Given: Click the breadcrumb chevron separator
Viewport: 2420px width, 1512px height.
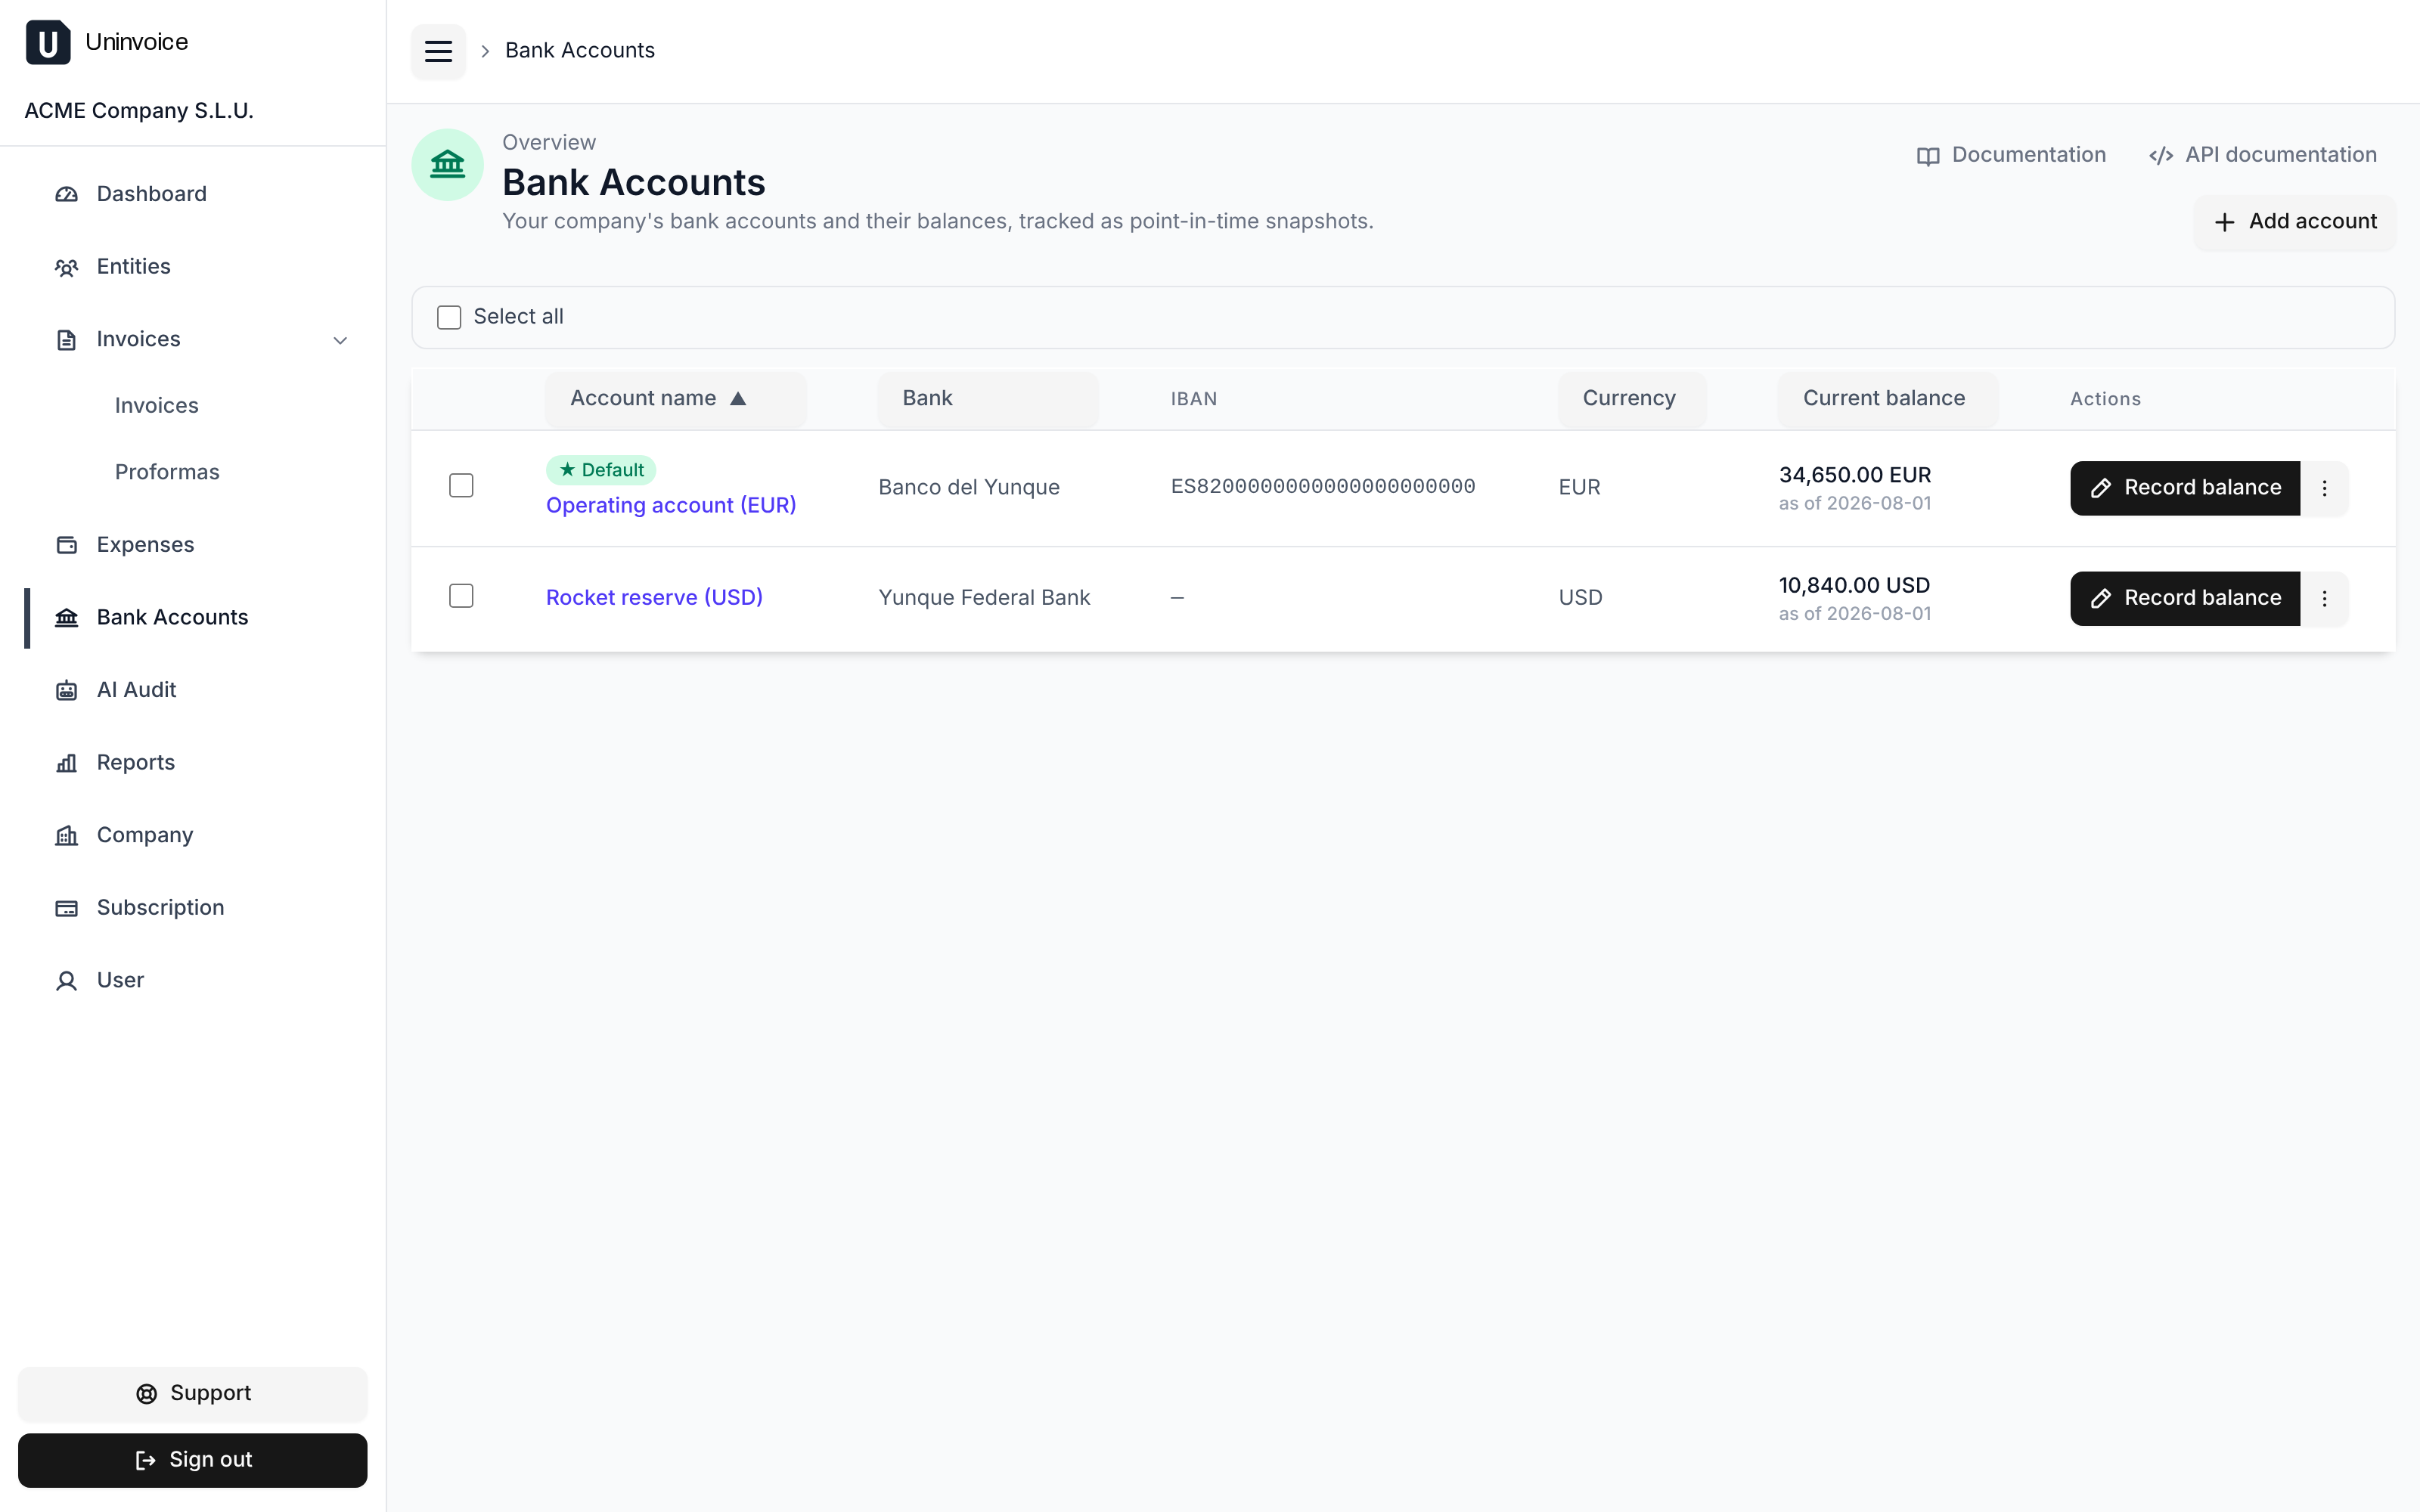Looking at the screenshot, I should coord(485,51).
